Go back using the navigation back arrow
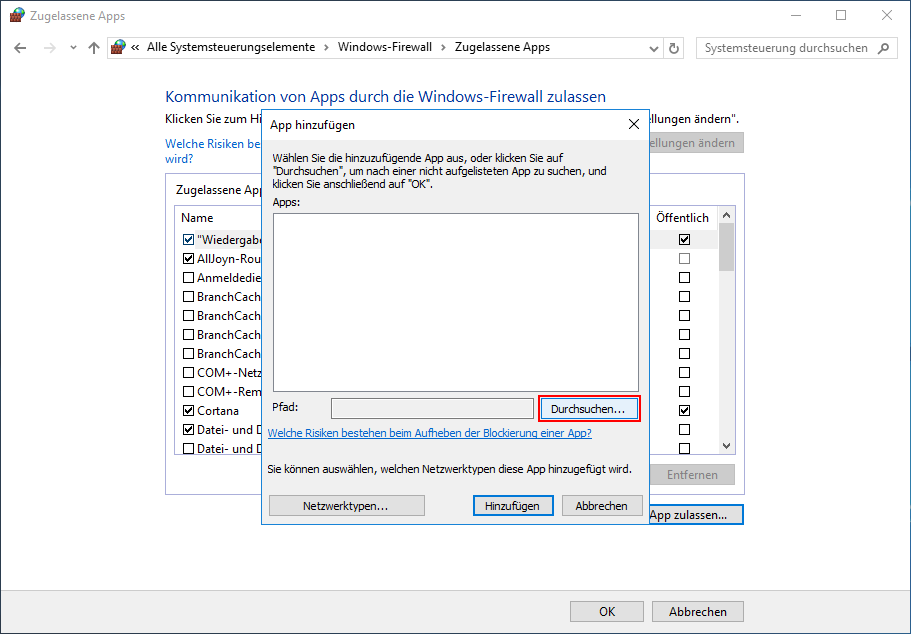The height and width of the screenshot is (634, 911). point(20,48)
